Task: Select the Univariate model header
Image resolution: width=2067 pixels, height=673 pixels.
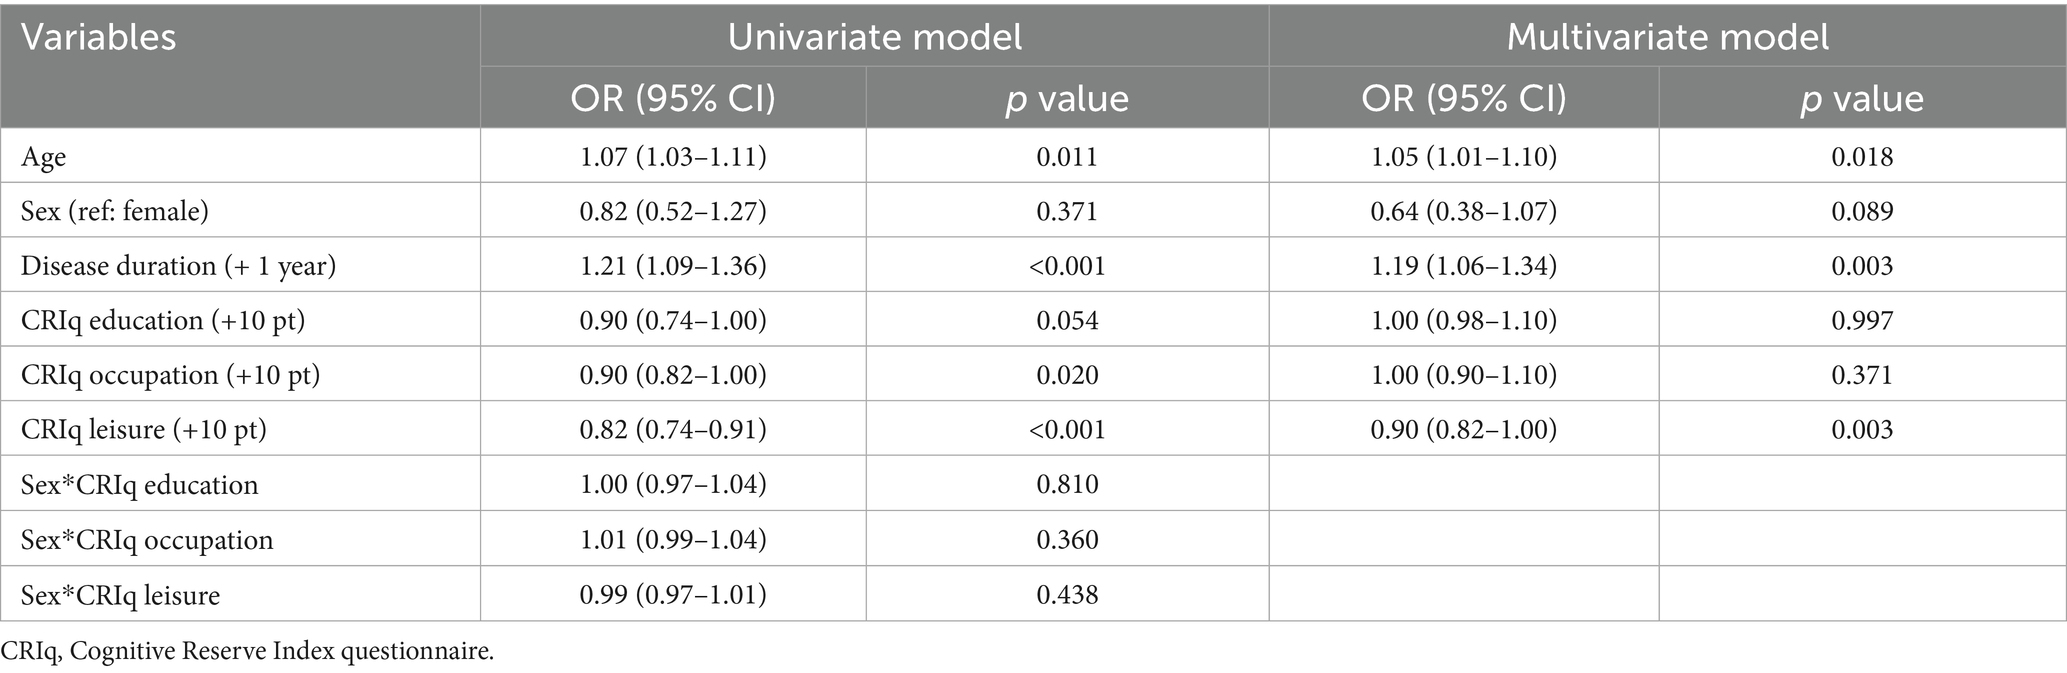Action: (874, 37)
